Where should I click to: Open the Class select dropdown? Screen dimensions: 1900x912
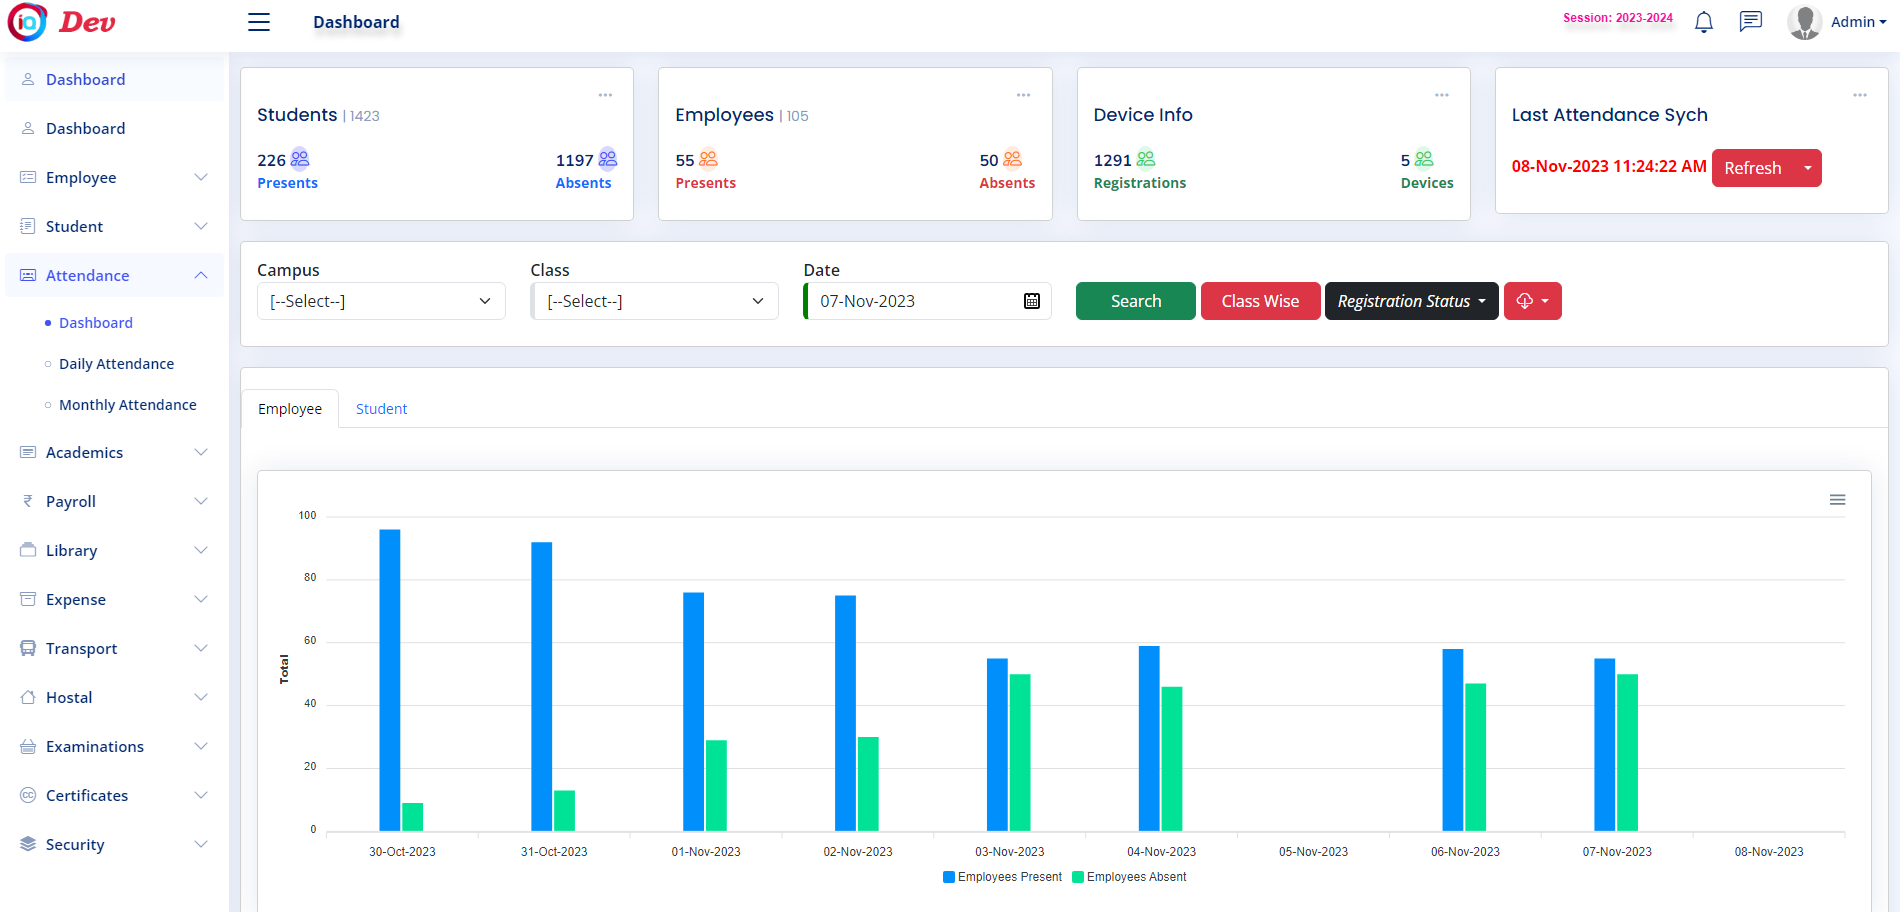(x=654, y=301)
